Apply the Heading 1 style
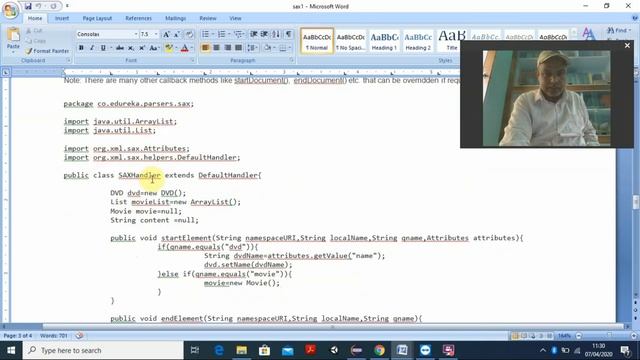The height and width of the screenshot is (360, 640). coord(384,40)
